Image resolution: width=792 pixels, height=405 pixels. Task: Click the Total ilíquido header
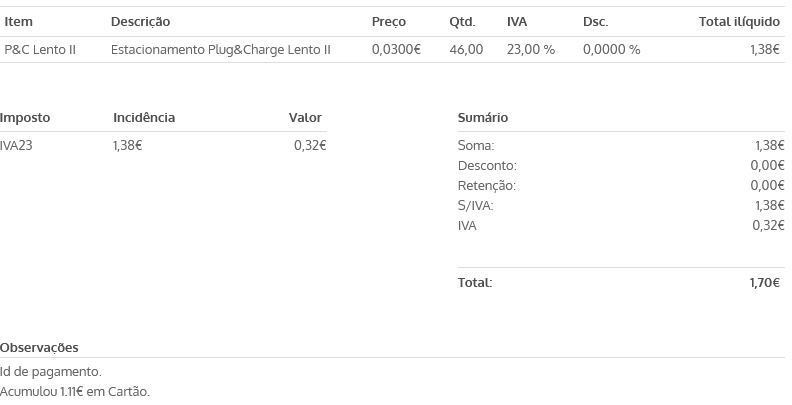[x=739, y=22]
